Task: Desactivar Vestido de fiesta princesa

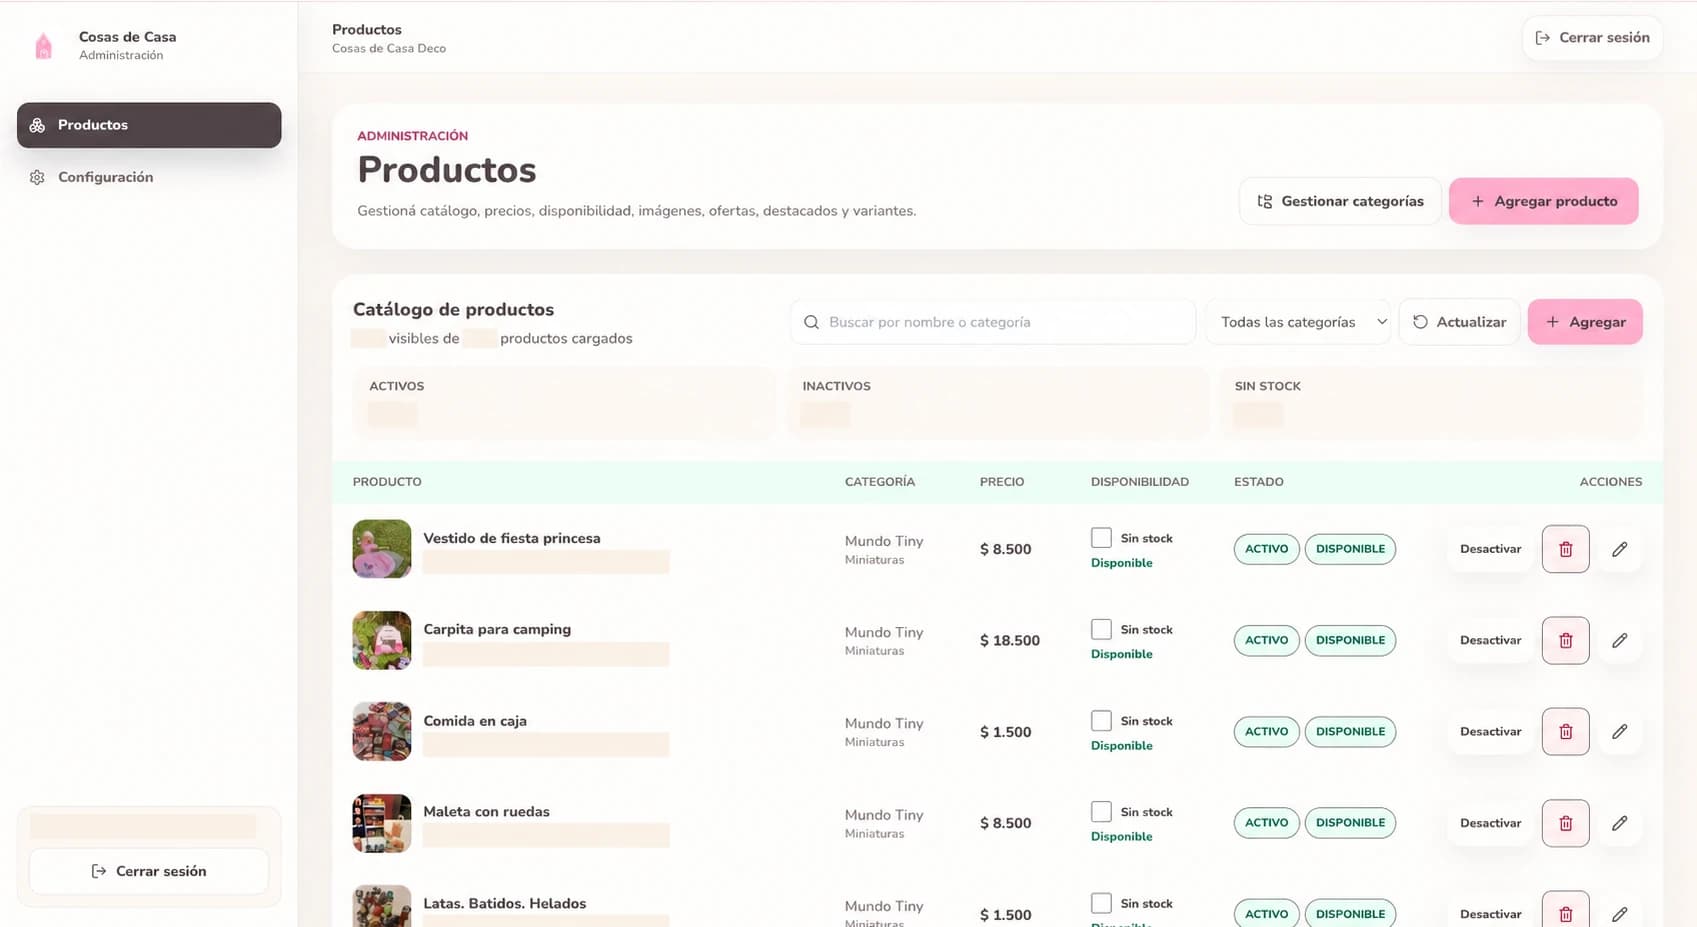Action: point(1490,549)
